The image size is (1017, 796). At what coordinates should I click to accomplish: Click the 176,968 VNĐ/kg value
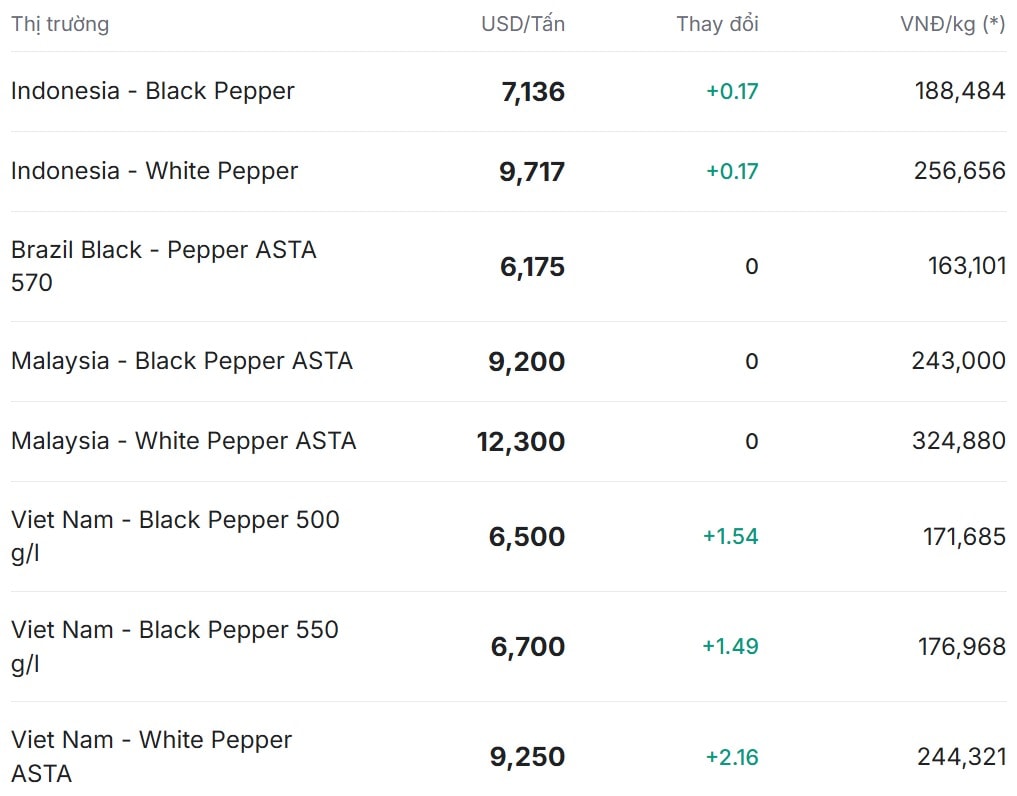[x=961, y=647]
